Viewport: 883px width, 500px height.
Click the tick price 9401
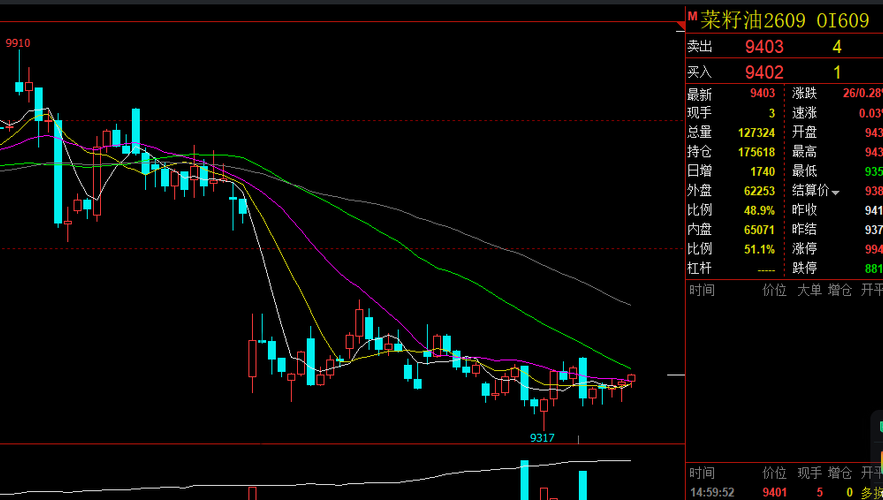pyautogui.click(x=775, y=493)
